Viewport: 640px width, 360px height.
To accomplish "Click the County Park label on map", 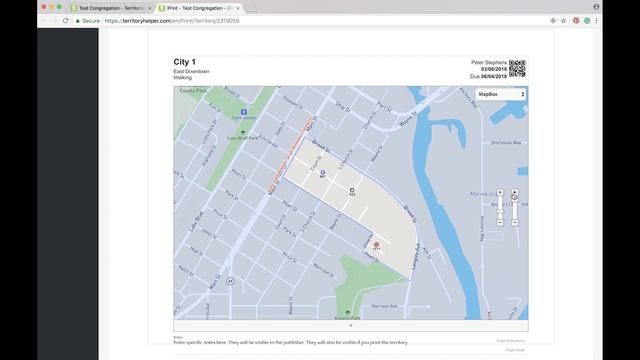I will point(193,91).
